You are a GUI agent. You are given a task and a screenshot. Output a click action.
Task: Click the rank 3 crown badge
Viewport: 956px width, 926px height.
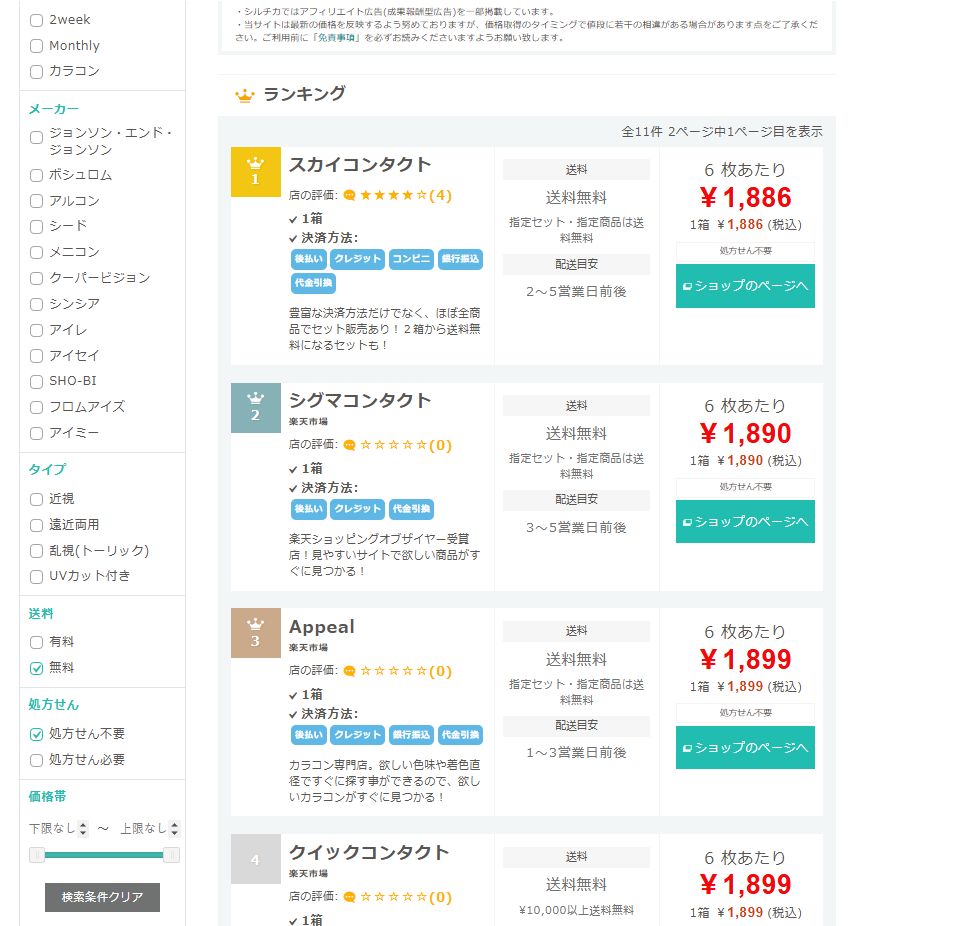(x=255, y=633)
